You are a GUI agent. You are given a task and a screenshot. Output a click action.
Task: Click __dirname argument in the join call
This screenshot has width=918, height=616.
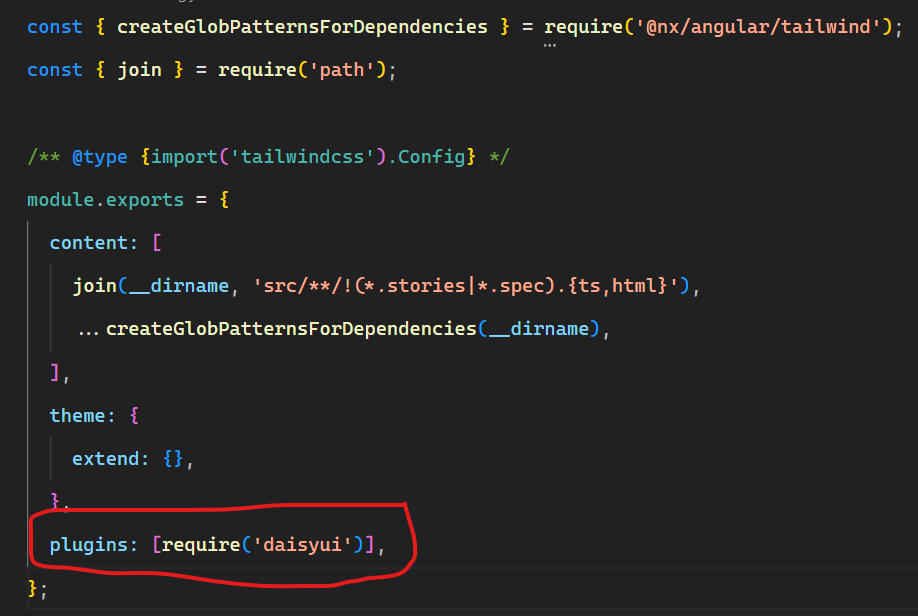coord(179,286)
